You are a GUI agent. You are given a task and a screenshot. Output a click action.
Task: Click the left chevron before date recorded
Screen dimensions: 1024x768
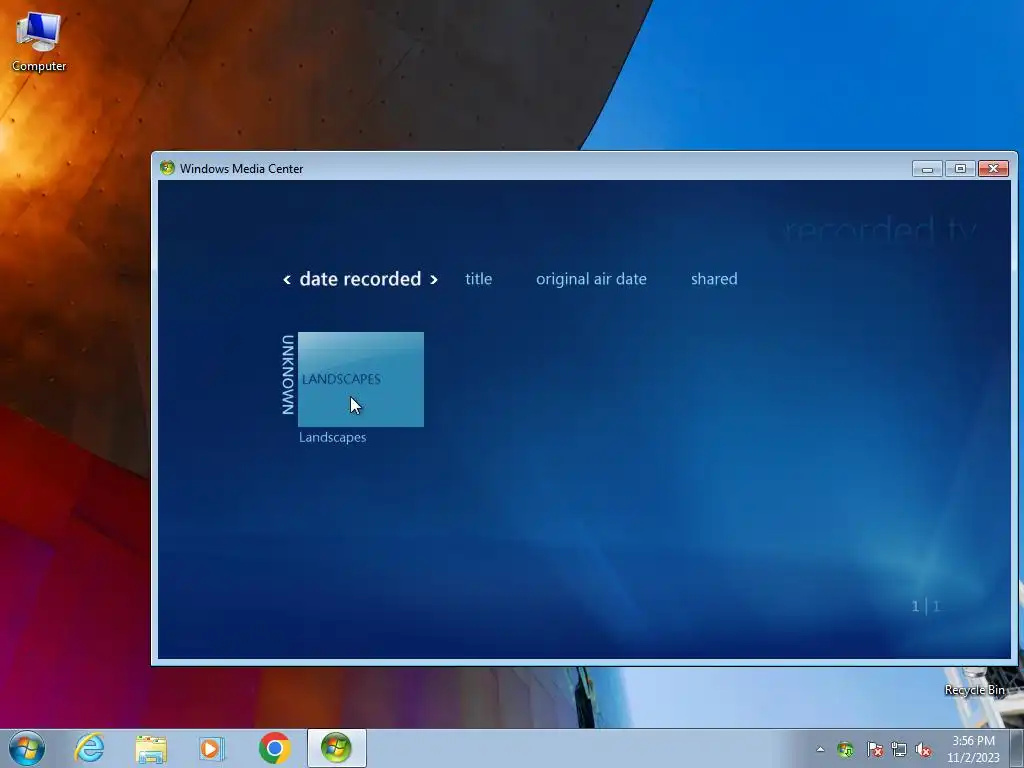coord(287,280)
